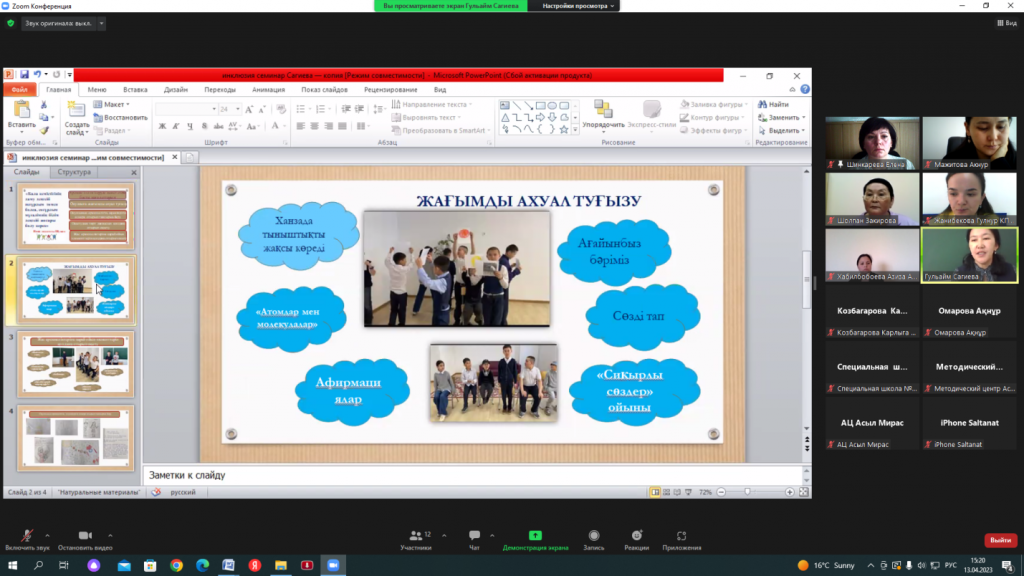Click the green Демонстрация экрана share icon
The width and height of the screenshot is (1024, 576).
[535, 536]
